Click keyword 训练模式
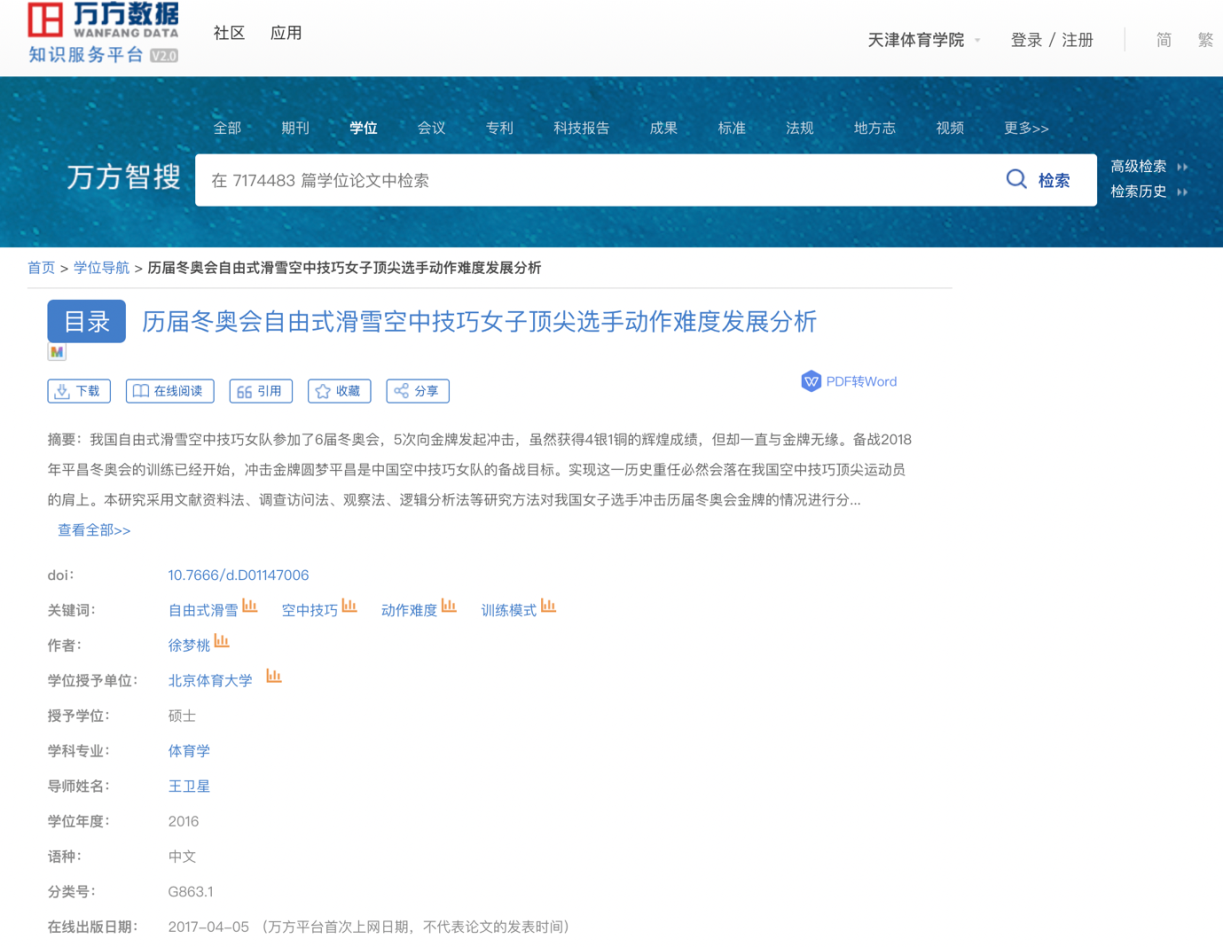1223x947 pixels. click(509, 610)
